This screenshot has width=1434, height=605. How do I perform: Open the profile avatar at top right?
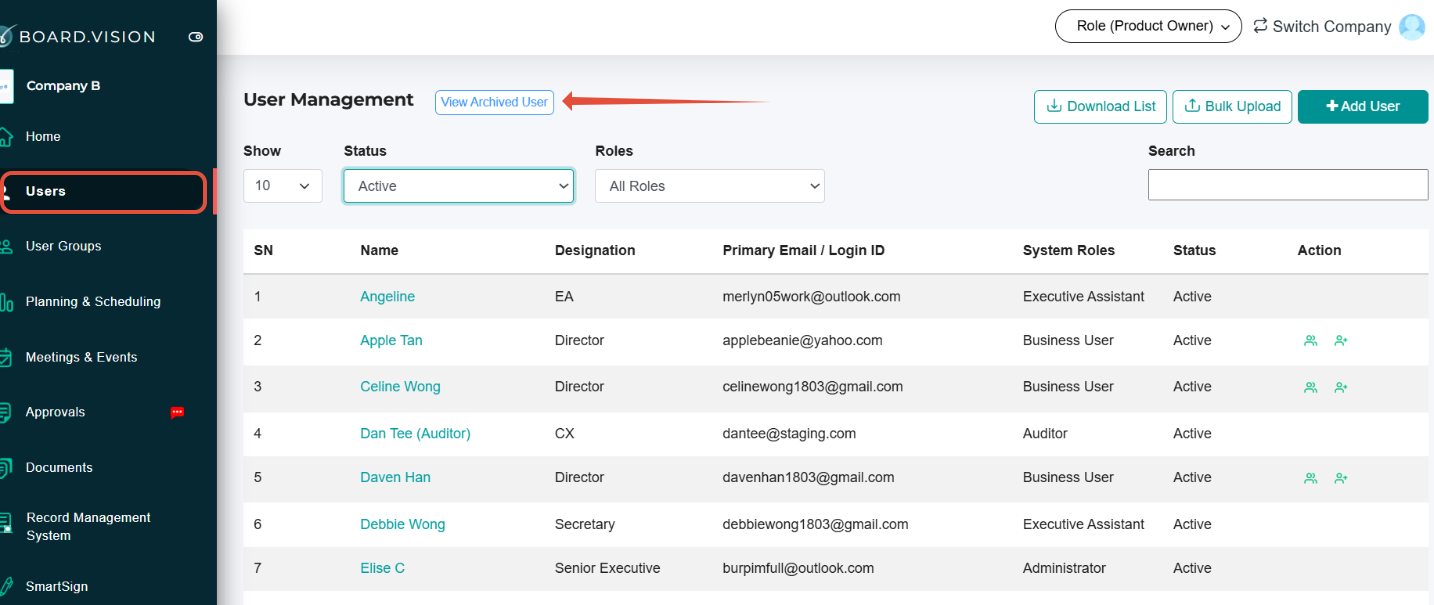click(x=1412, y=27)
